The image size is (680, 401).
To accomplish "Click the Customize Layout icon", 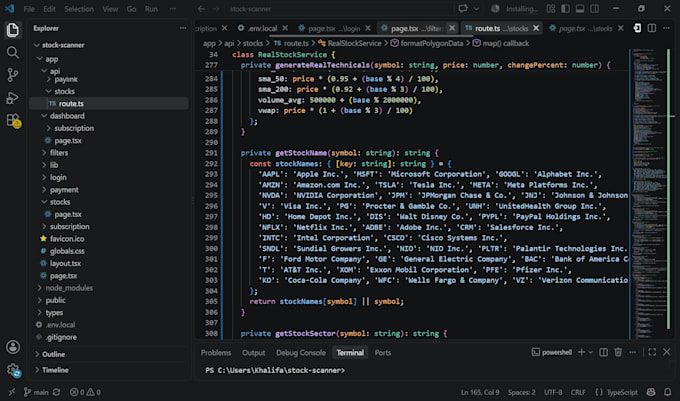I will click(x=551, y=9).
